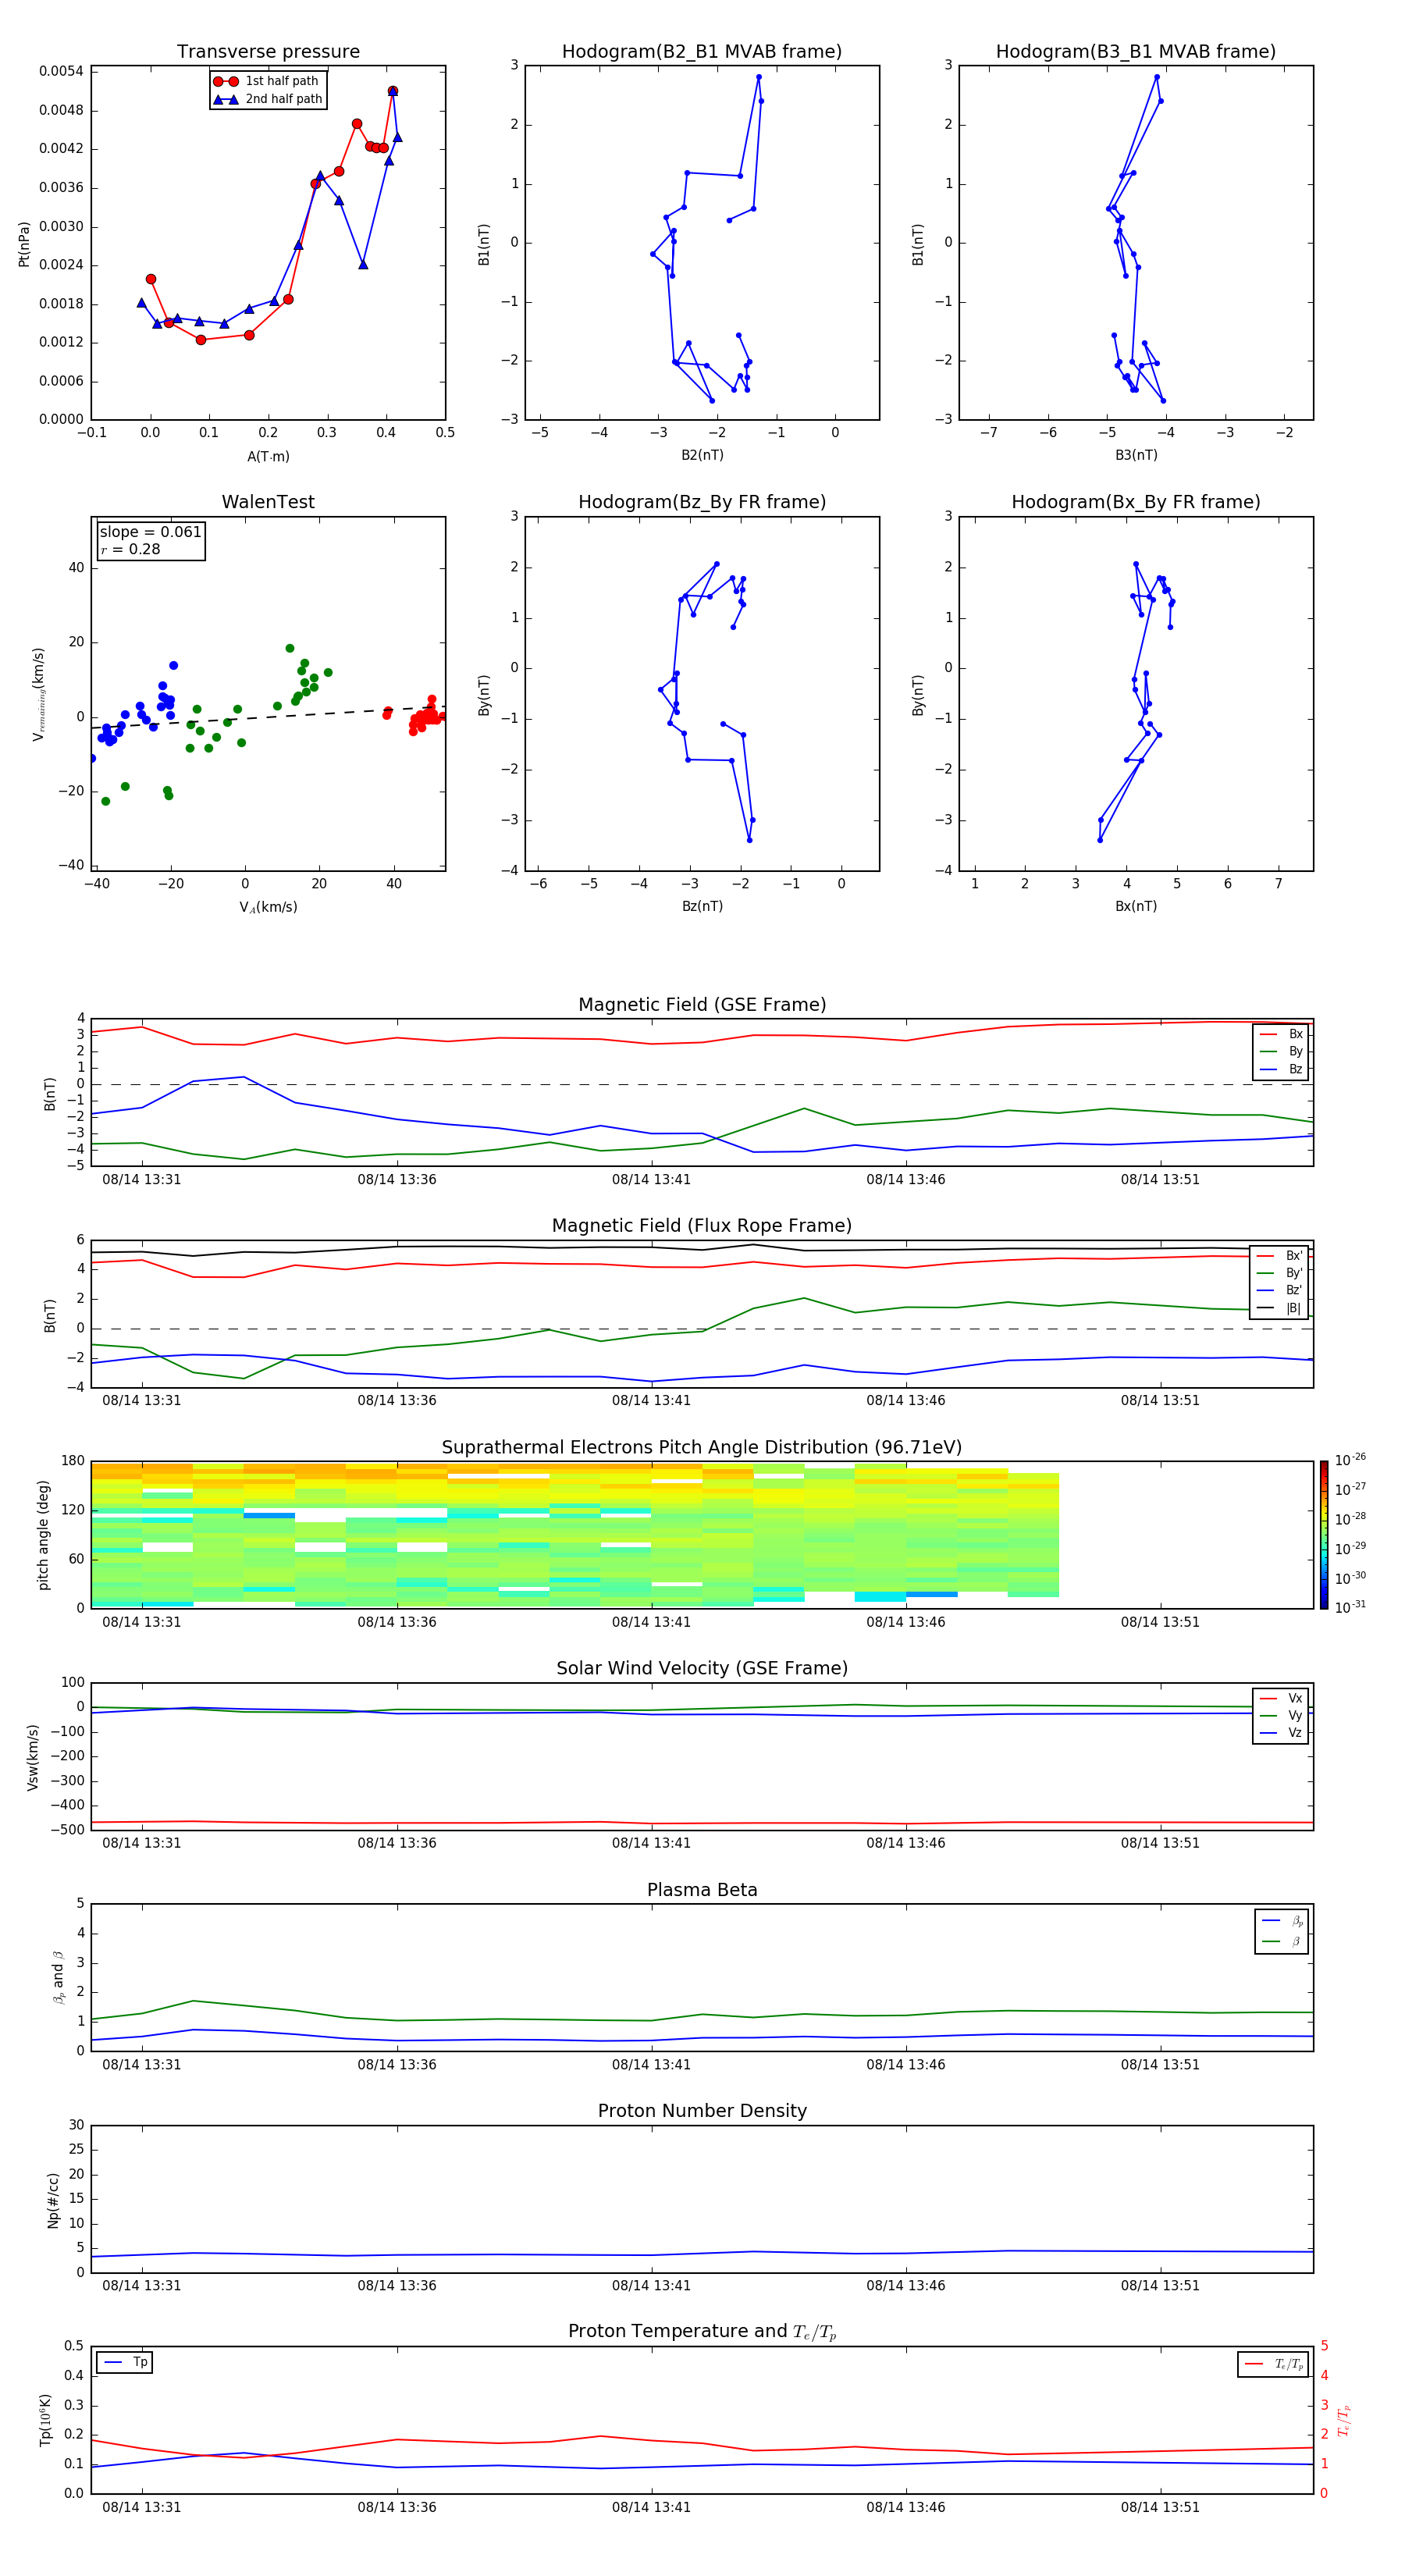
Task: Click the "Hodogram(B3_B1 MVAB frame)" title
Action: (x=1136, y=52)
